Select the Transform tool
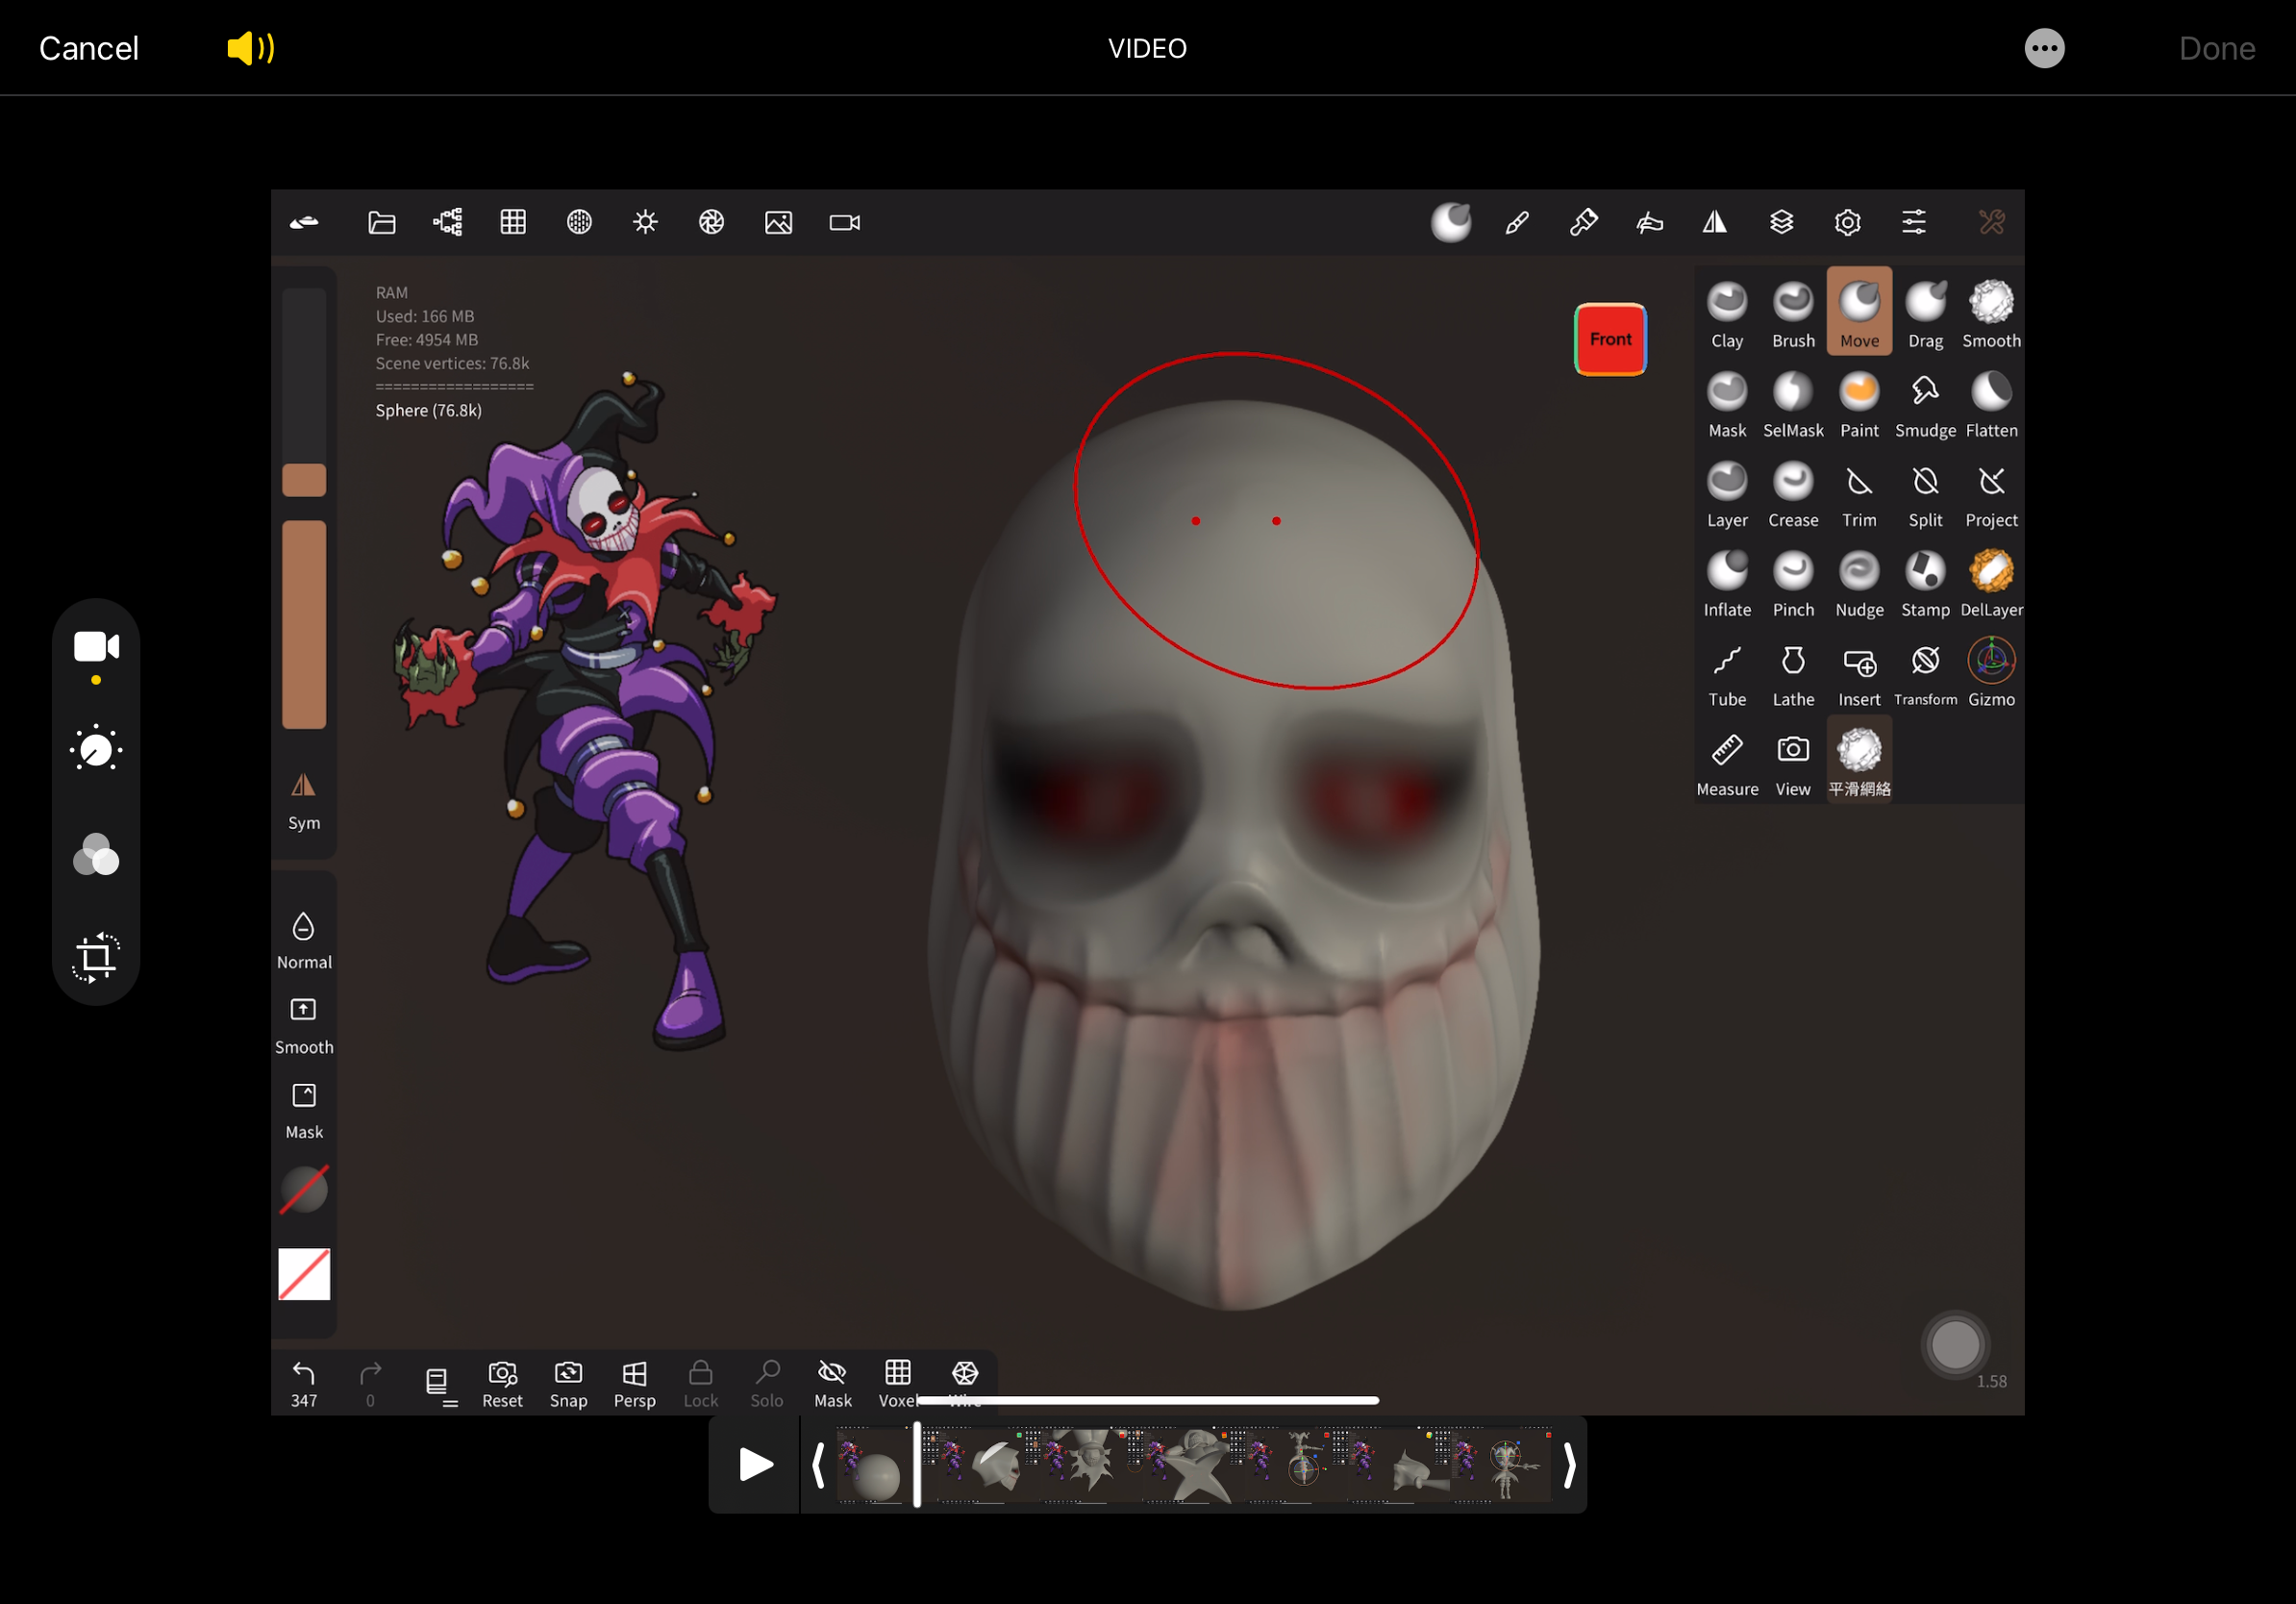 1924,673
